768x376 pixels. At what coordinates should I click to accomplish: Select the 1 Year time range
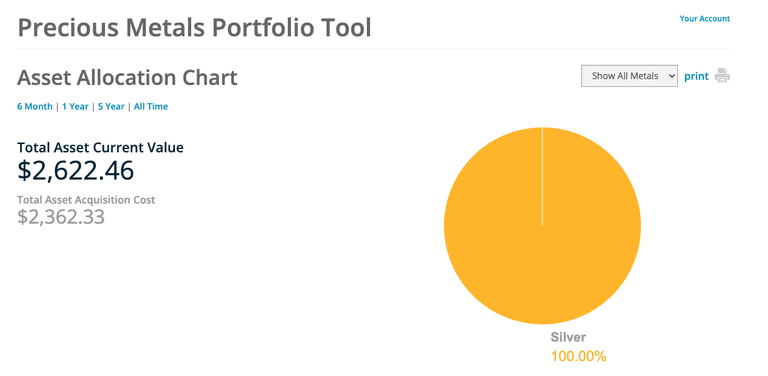click(75, 106)
